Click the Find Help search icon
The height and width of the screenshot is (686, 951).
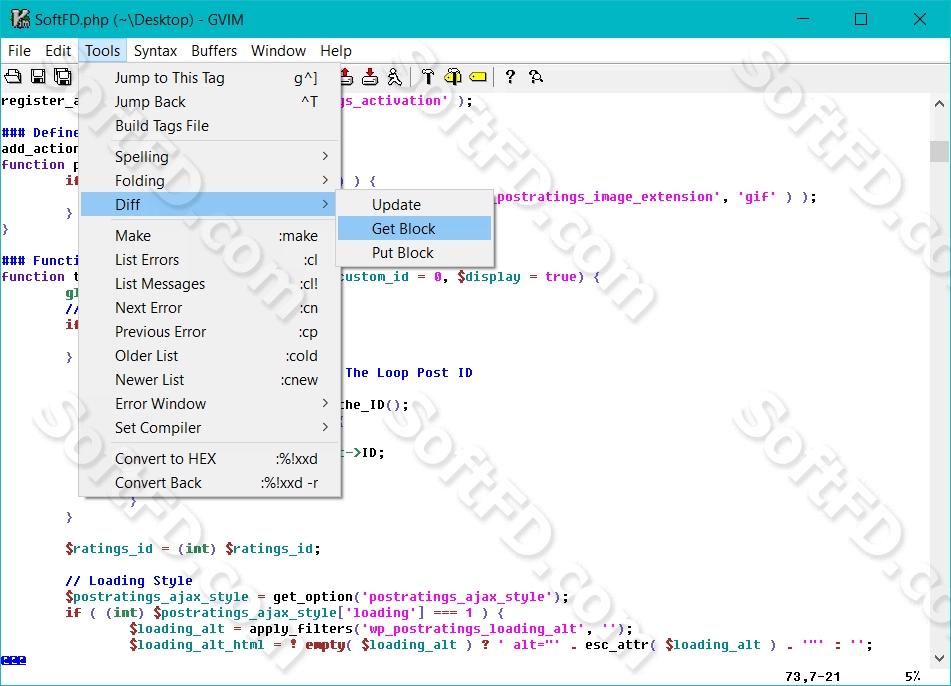pyautogui.click(x=536, y=76)
